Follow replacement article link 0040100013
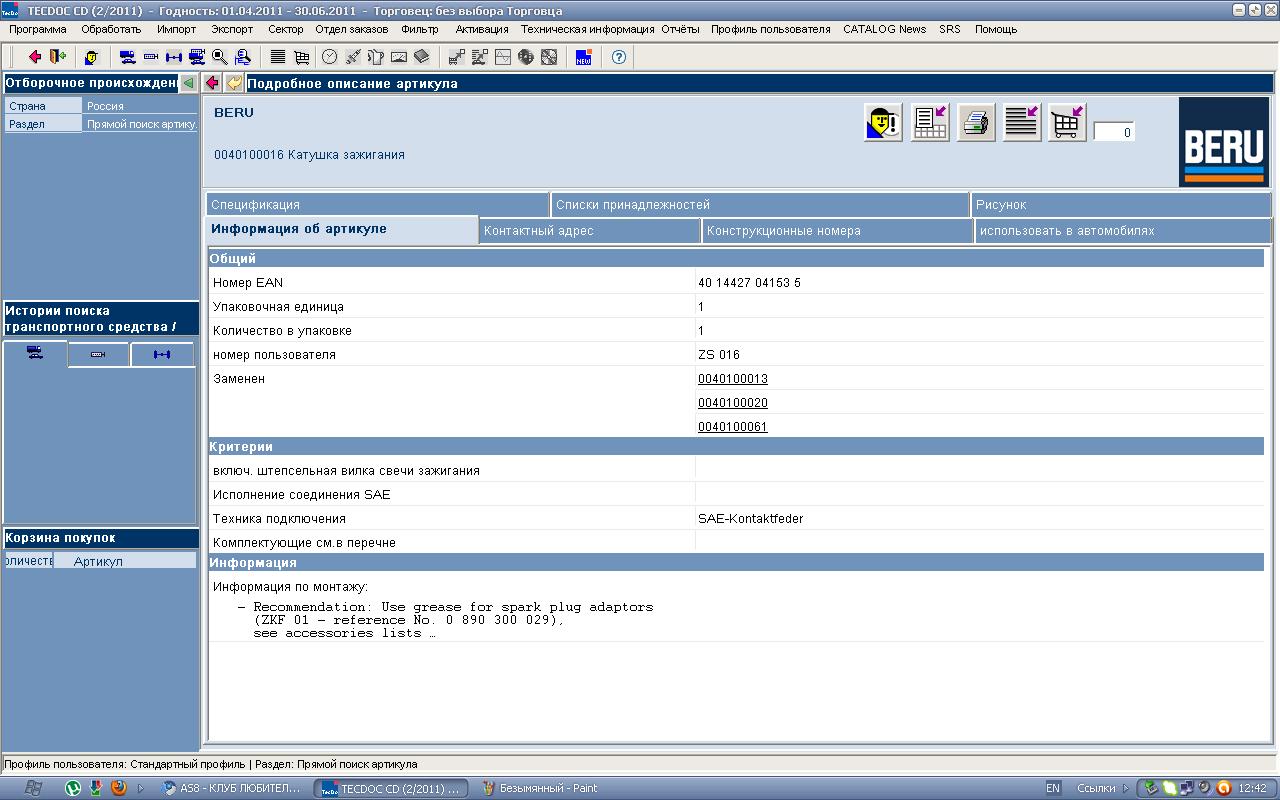 [x=732, y=379]
